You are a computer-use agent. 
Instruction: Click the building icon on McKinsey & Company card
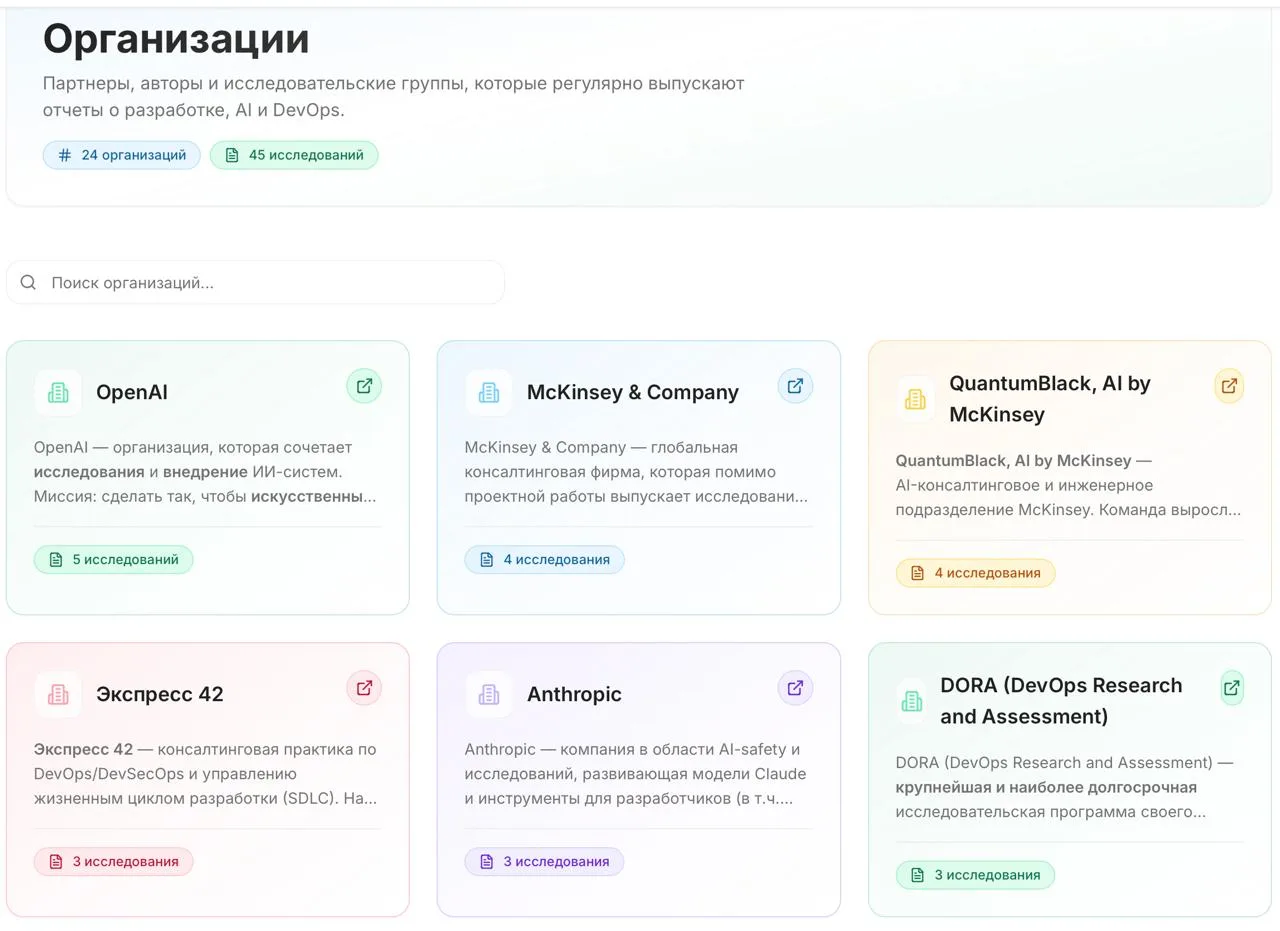(x=489, y=393)
